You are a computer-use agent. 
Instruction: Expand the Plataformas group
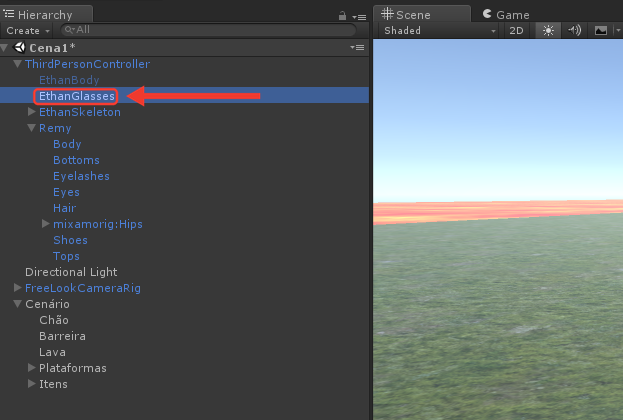[x=32, y=368]
